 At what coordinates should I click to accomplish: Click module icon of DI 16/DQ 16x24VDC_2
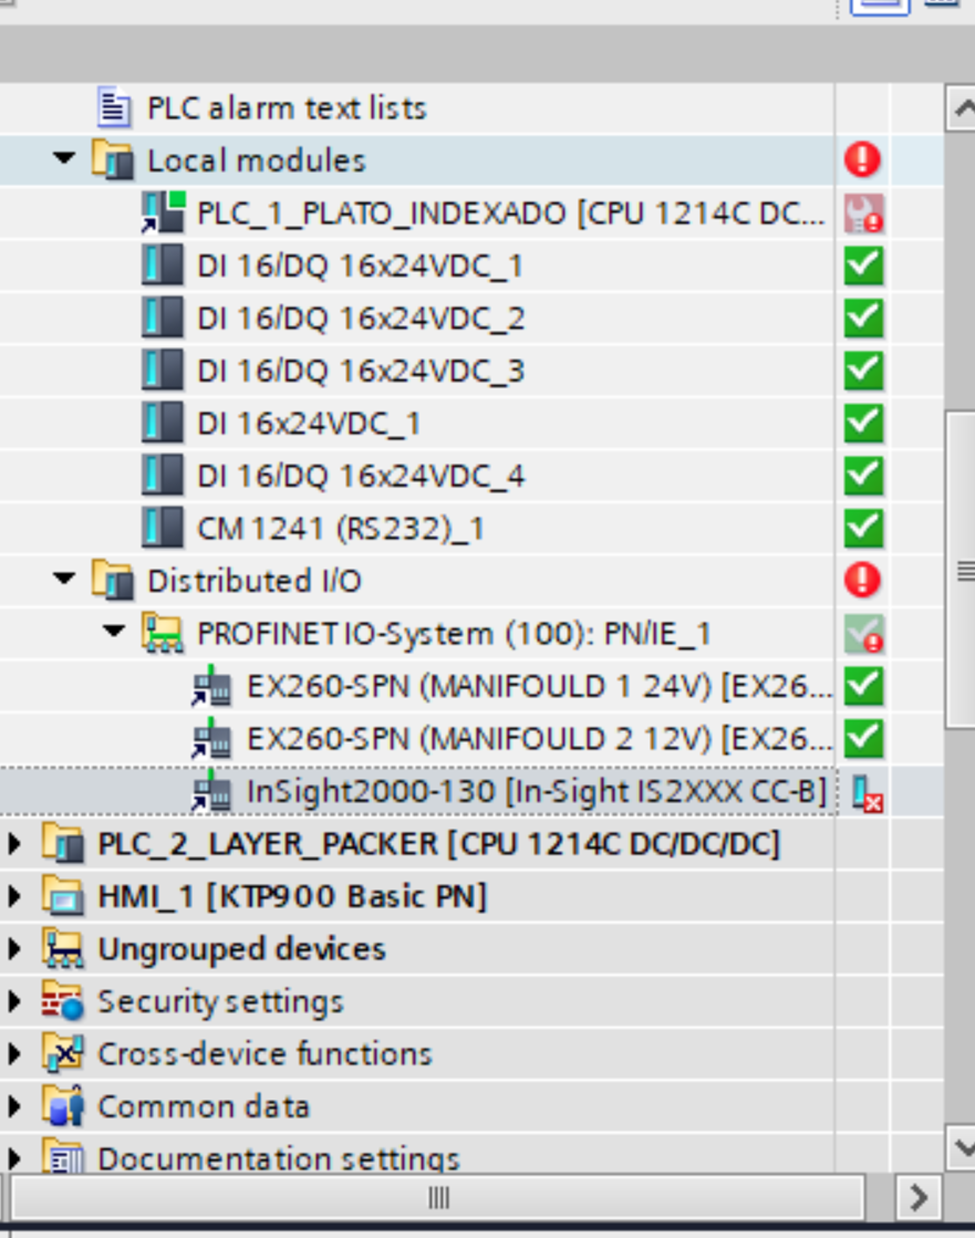point(162,318)
